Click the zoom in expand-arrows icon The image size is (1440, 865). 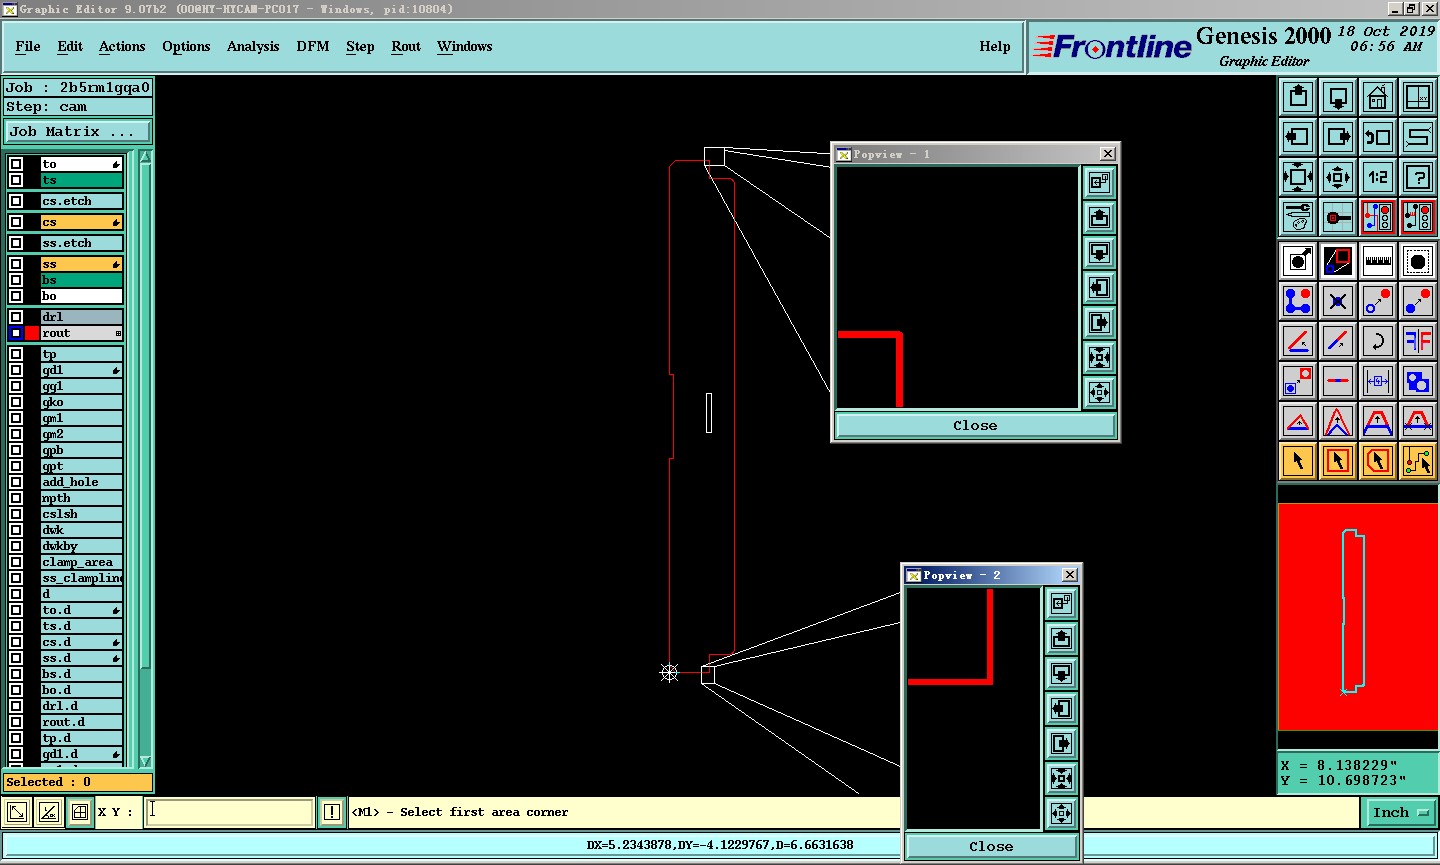pyautogui.click(x=1298, y=177)
